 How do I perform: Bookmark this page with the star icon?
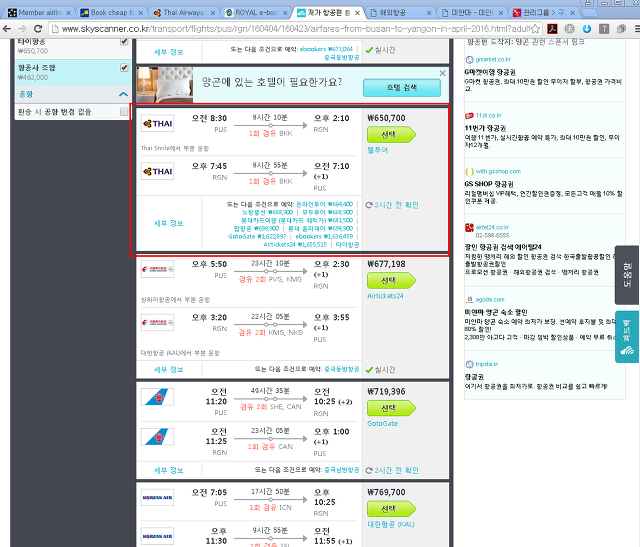tap(536, 29)
